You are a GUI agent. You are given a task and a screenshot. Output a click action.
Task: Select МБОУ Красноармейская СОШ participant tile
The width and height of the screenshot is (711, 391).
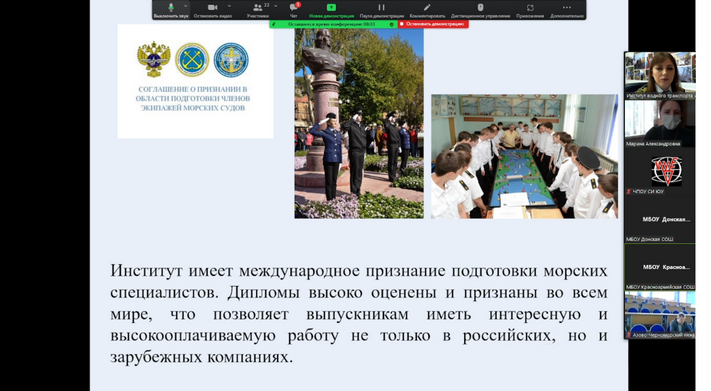[660, 267]
